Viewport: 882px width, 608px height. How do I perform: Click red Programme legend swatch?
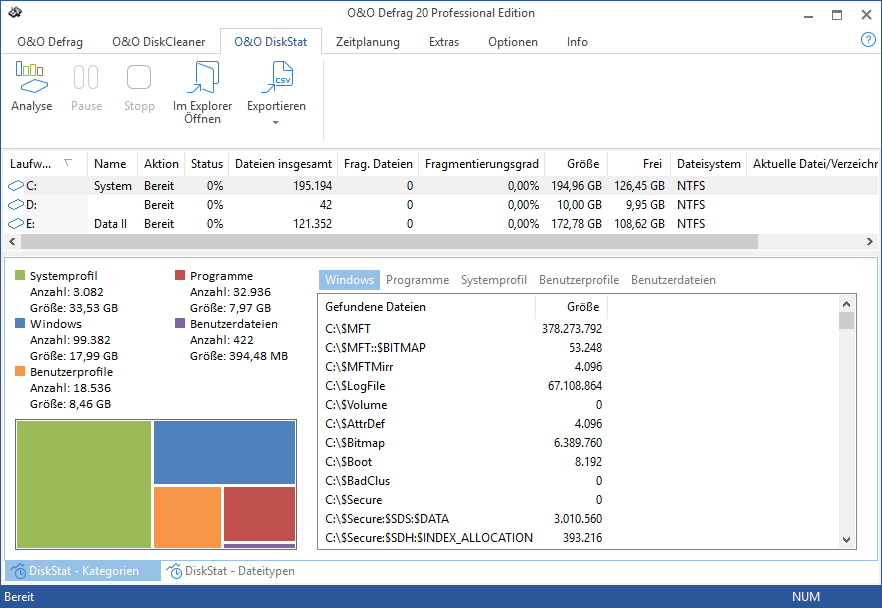point(180,275)
